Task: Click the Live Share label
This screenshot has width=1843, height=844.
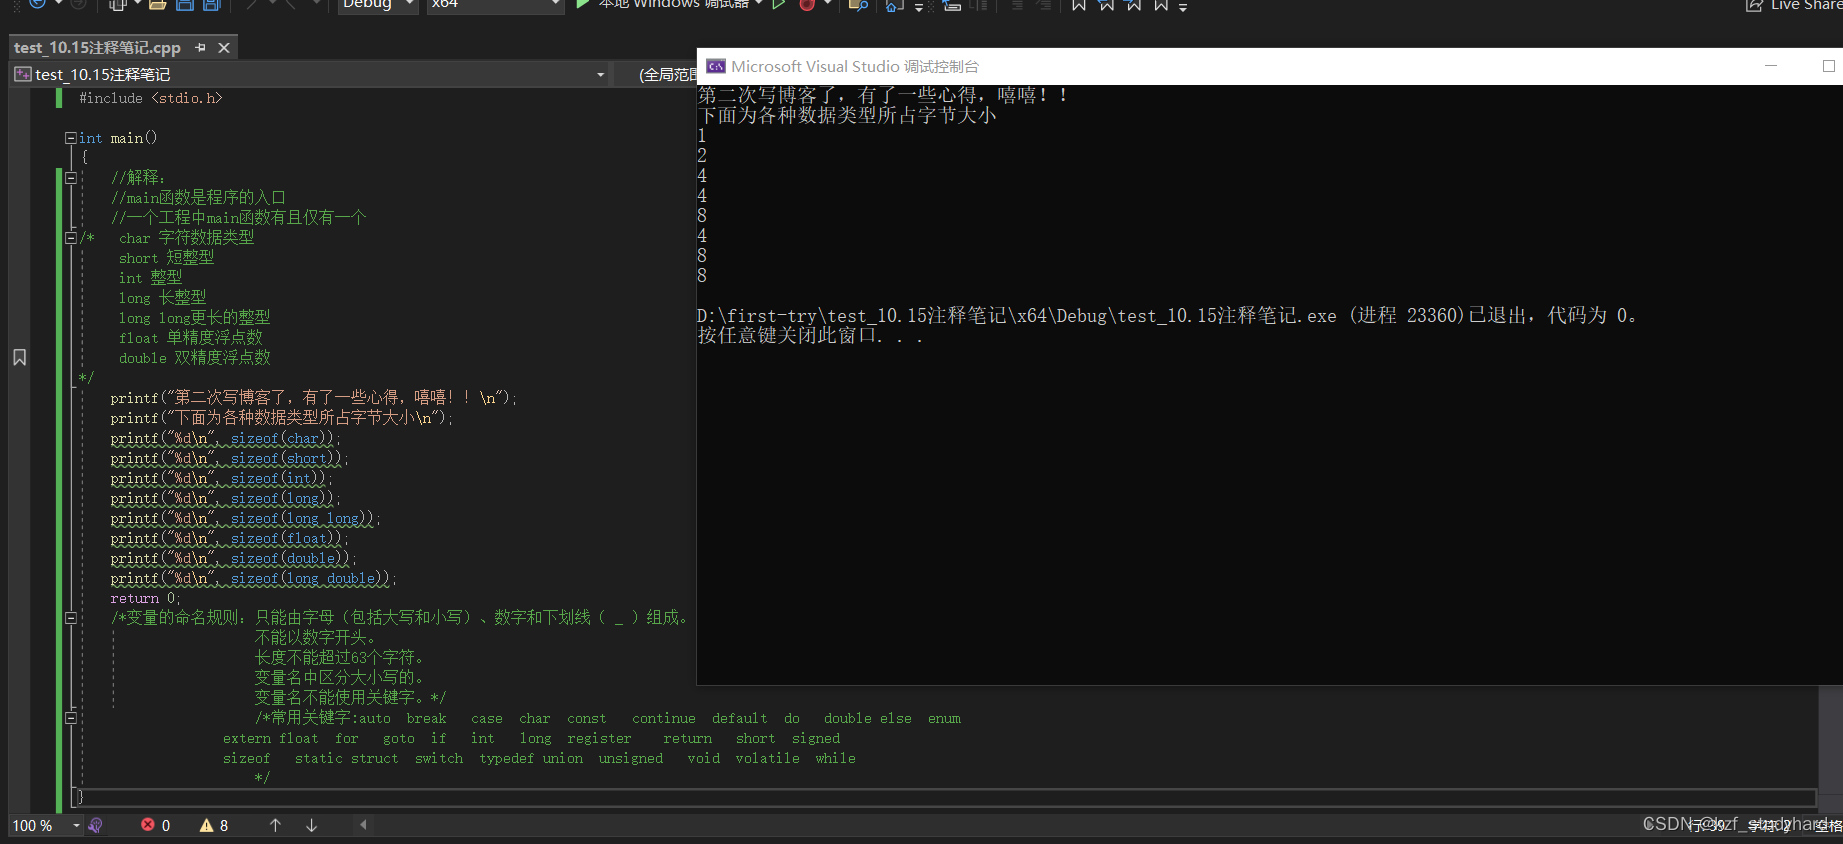Action: [1806, 5]
